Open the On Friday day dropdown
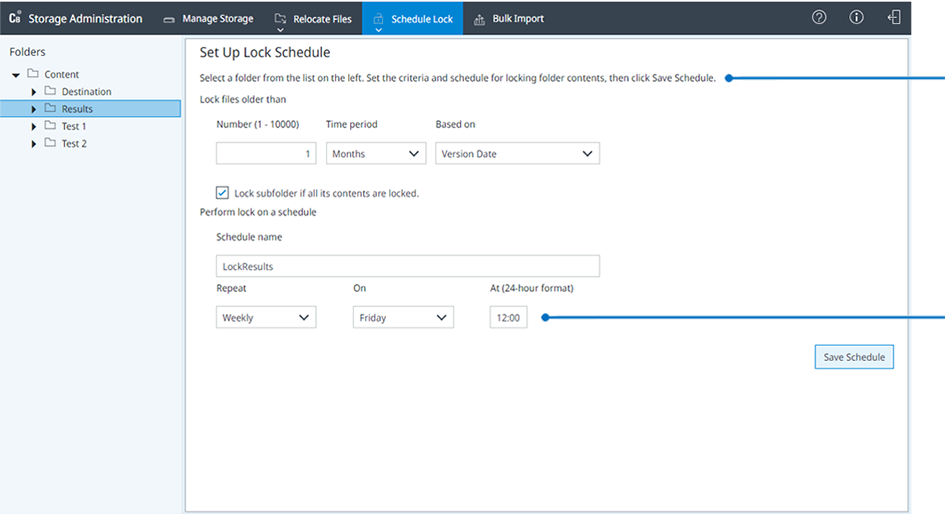The image size is (945, 514). click(403, 318)
